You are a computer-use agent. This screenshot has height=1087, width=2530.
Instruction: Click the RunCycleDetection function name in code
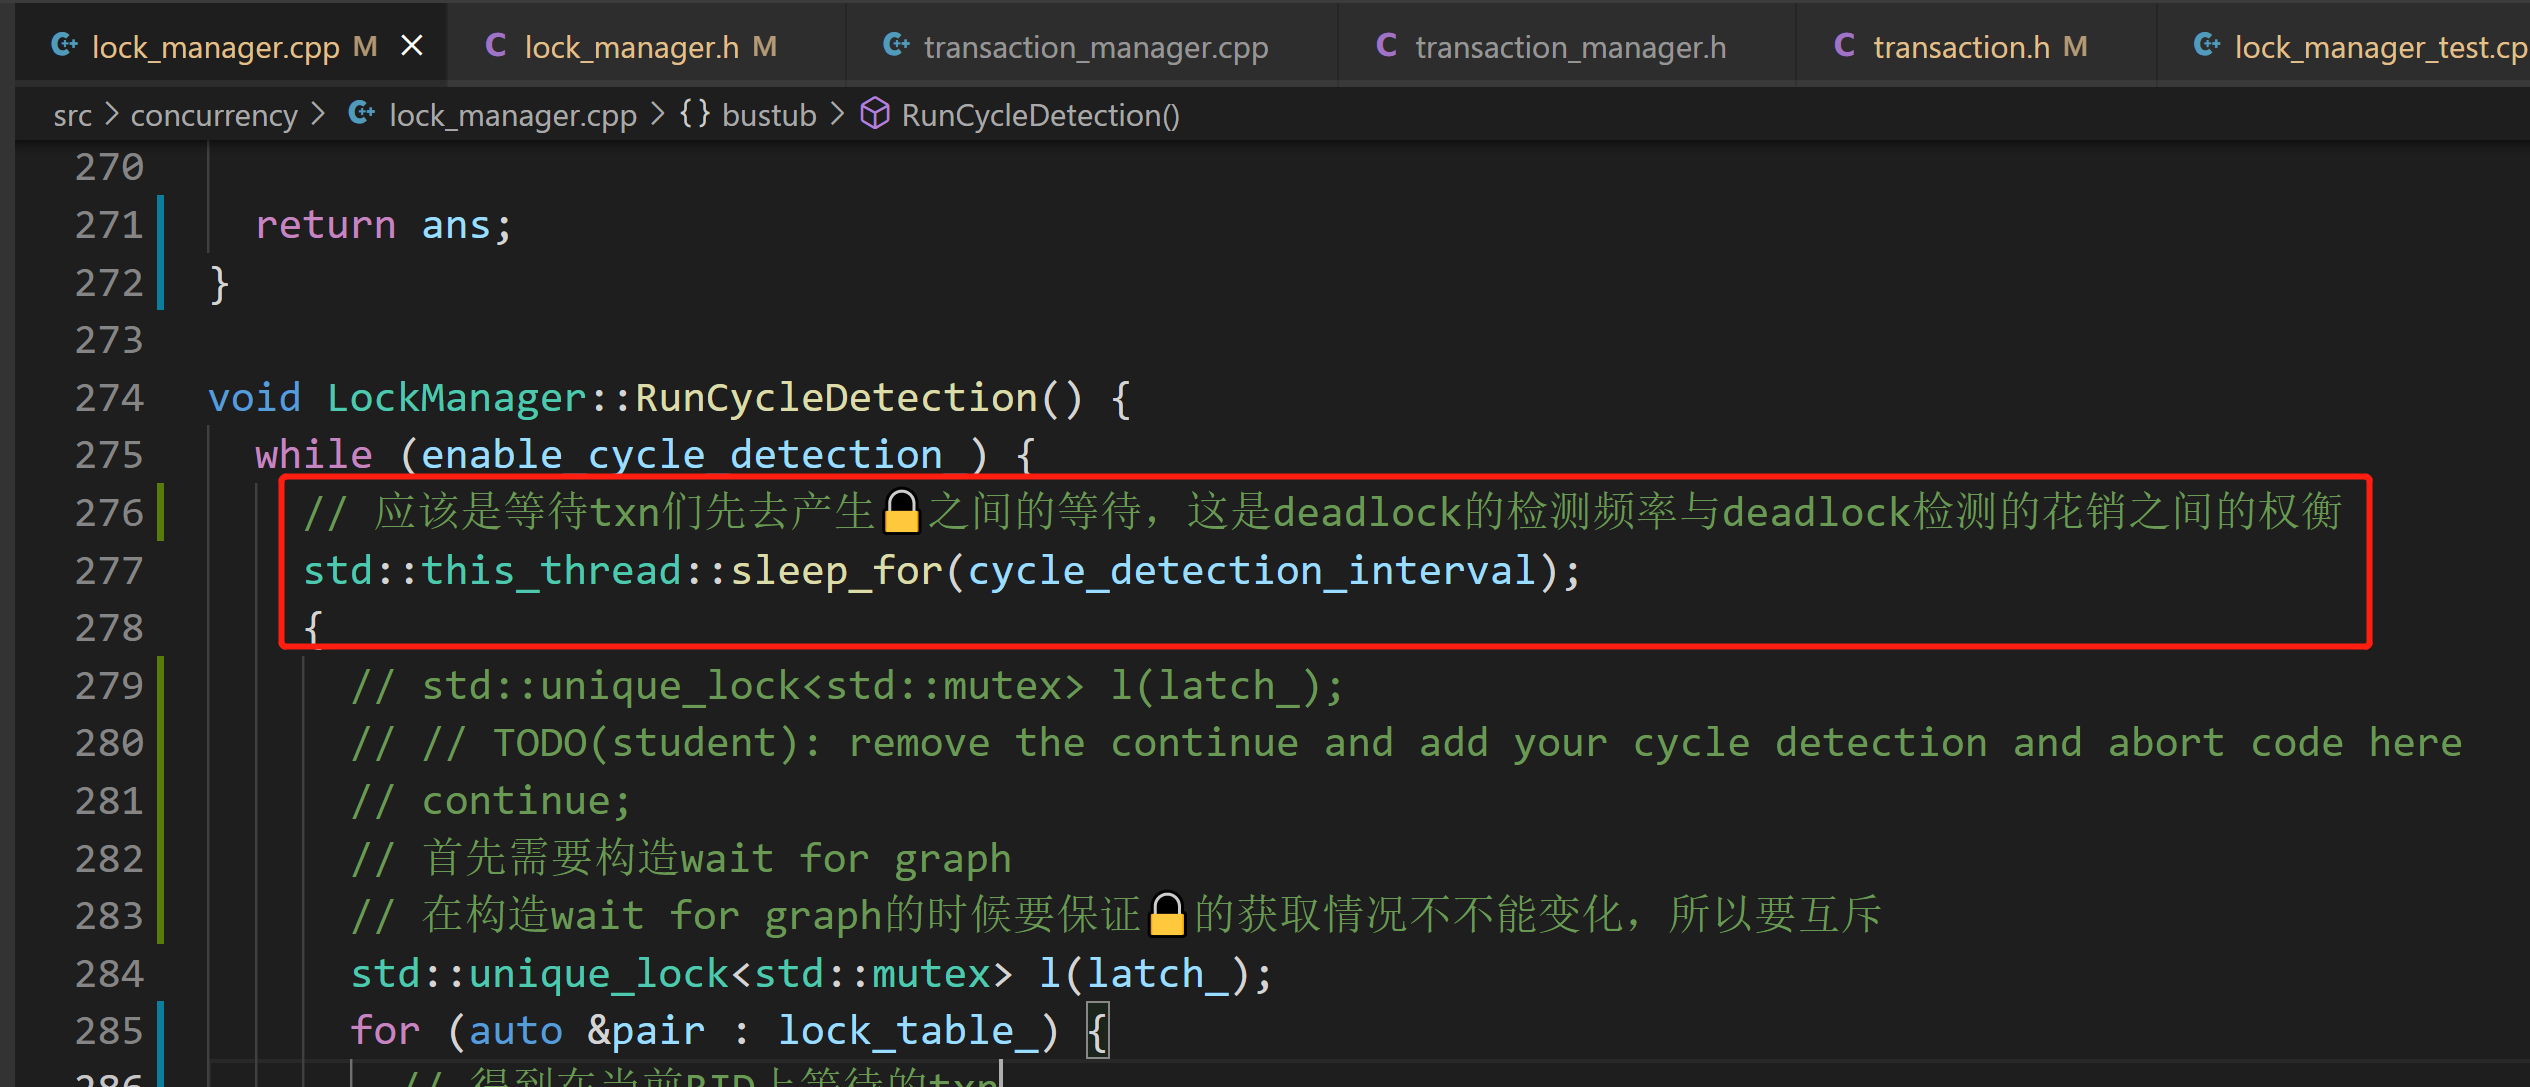pyautogui.click(x=836, y=398)
